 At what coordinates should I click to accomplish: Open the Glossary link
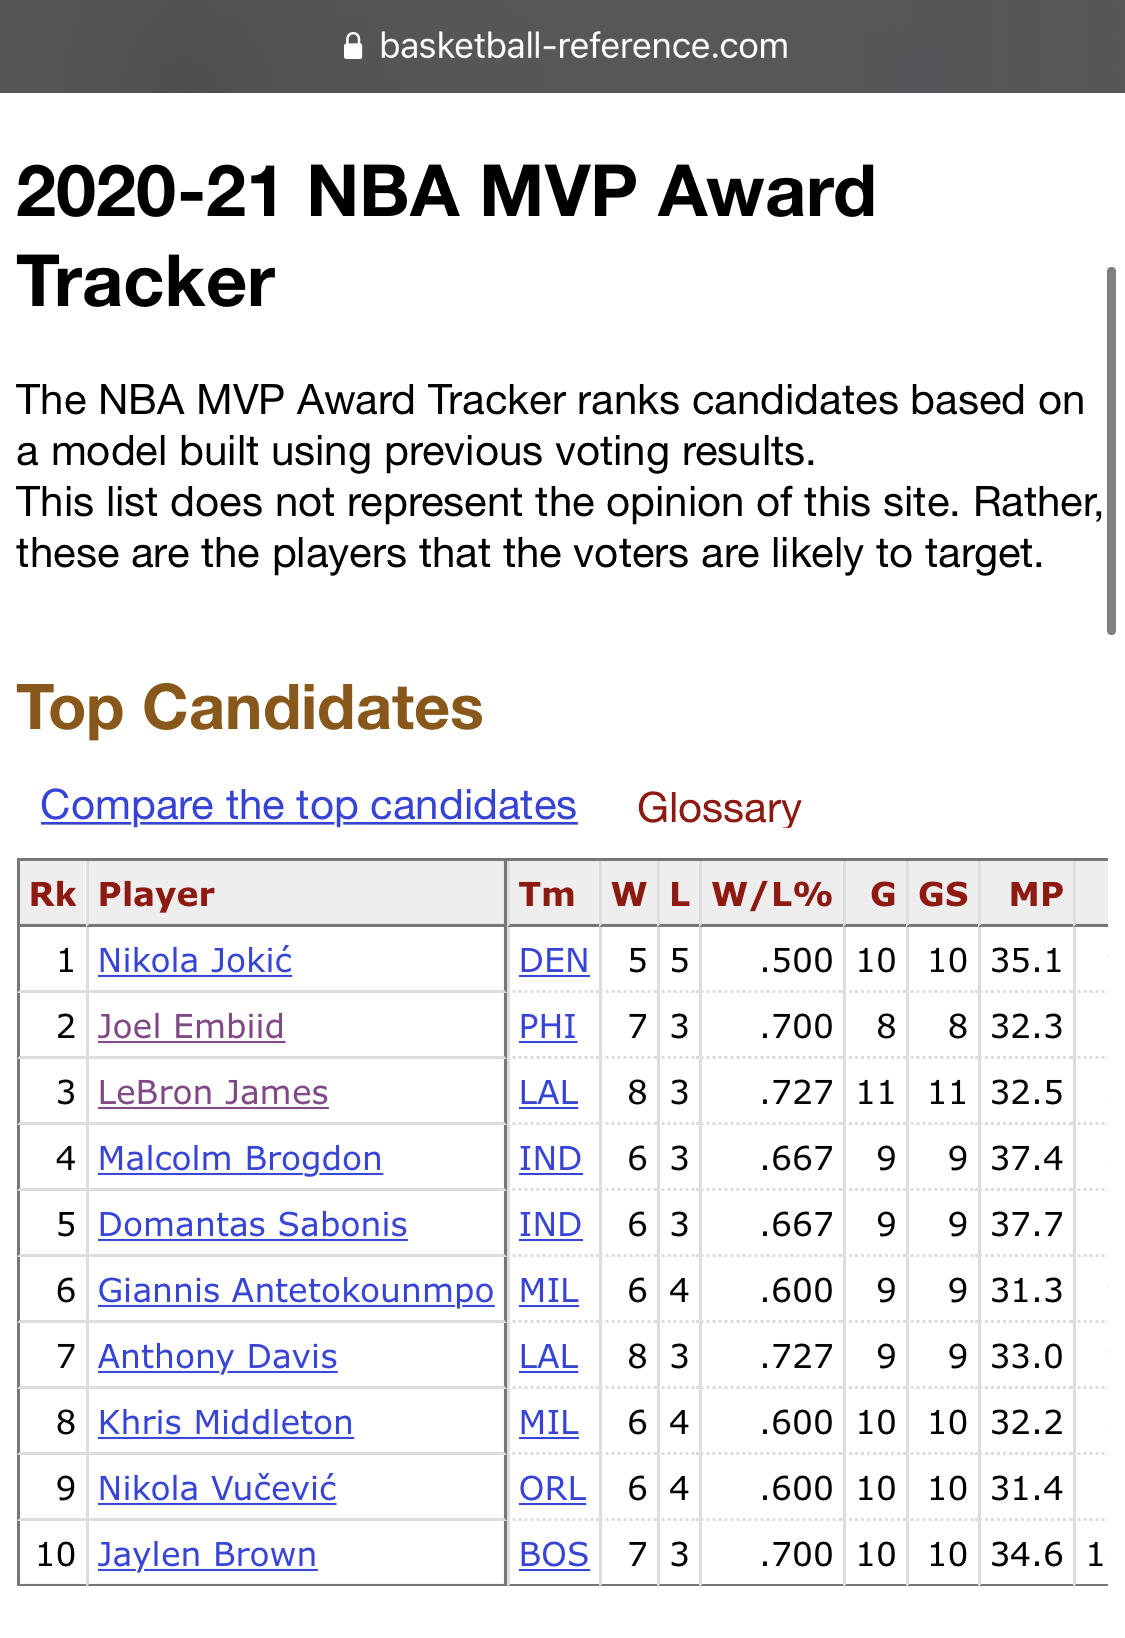pos(719,808)
